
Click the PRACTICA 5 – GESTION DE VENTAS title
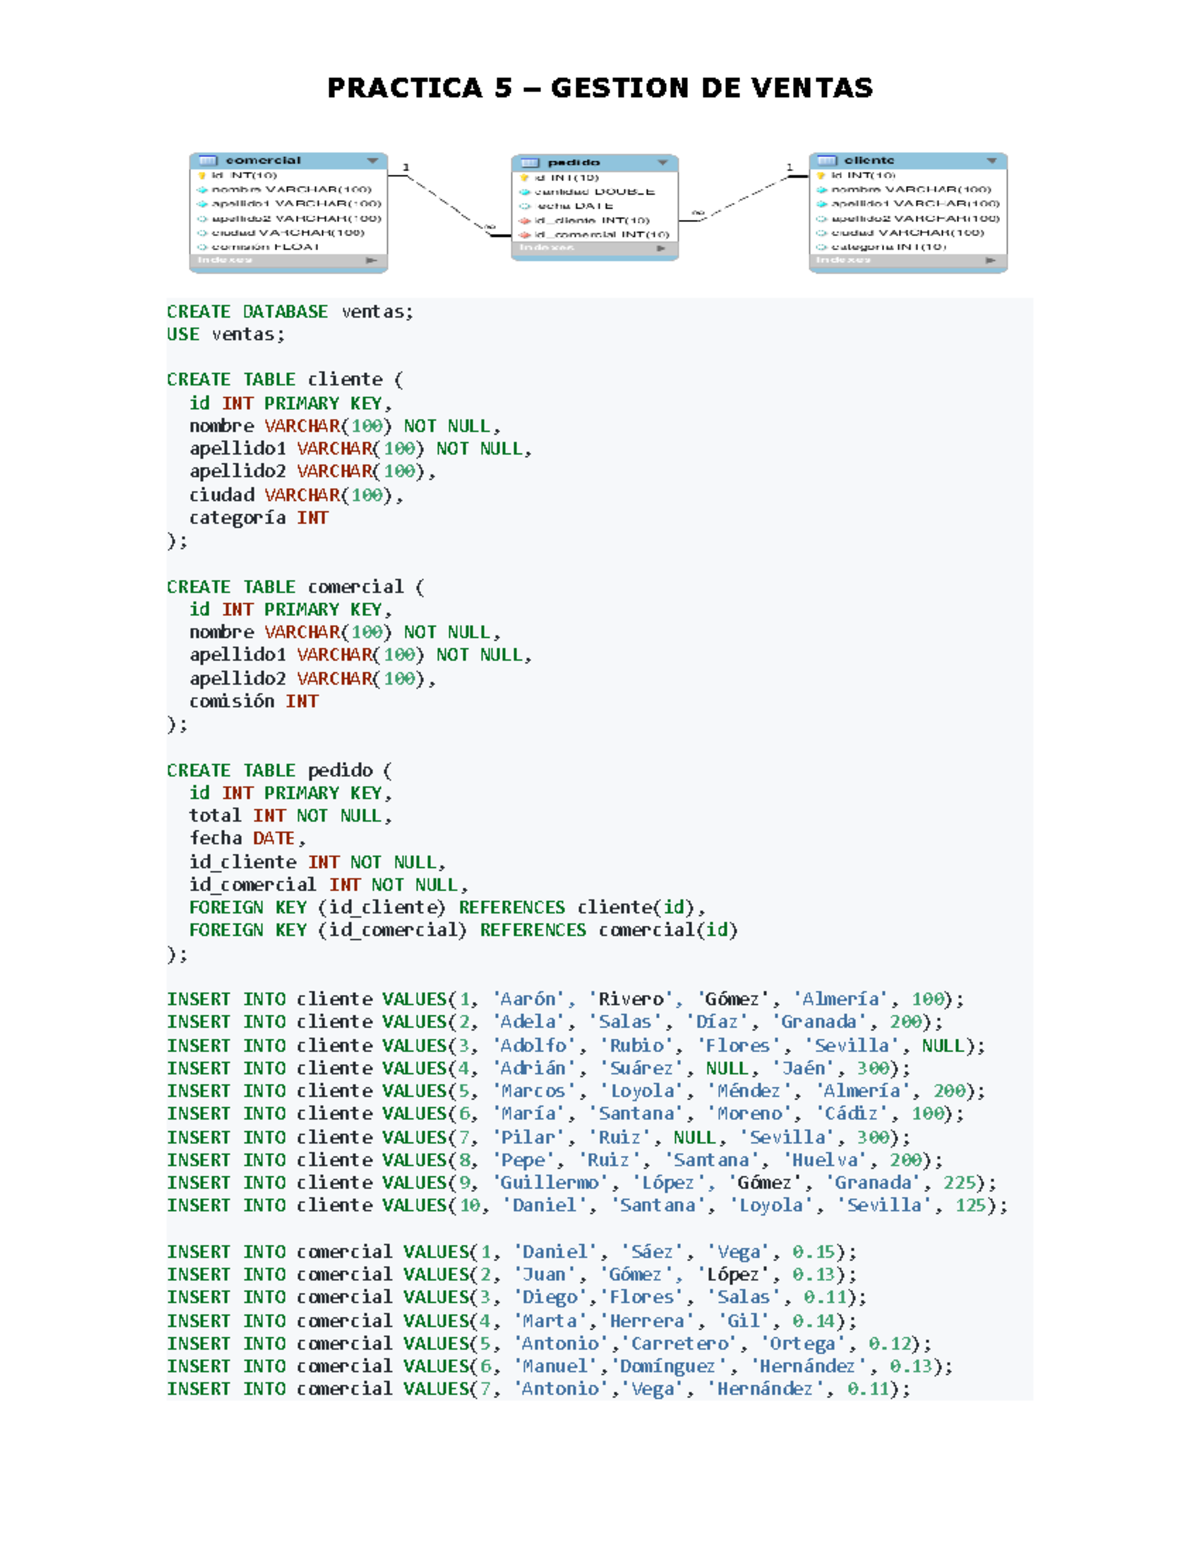[600, 88]
